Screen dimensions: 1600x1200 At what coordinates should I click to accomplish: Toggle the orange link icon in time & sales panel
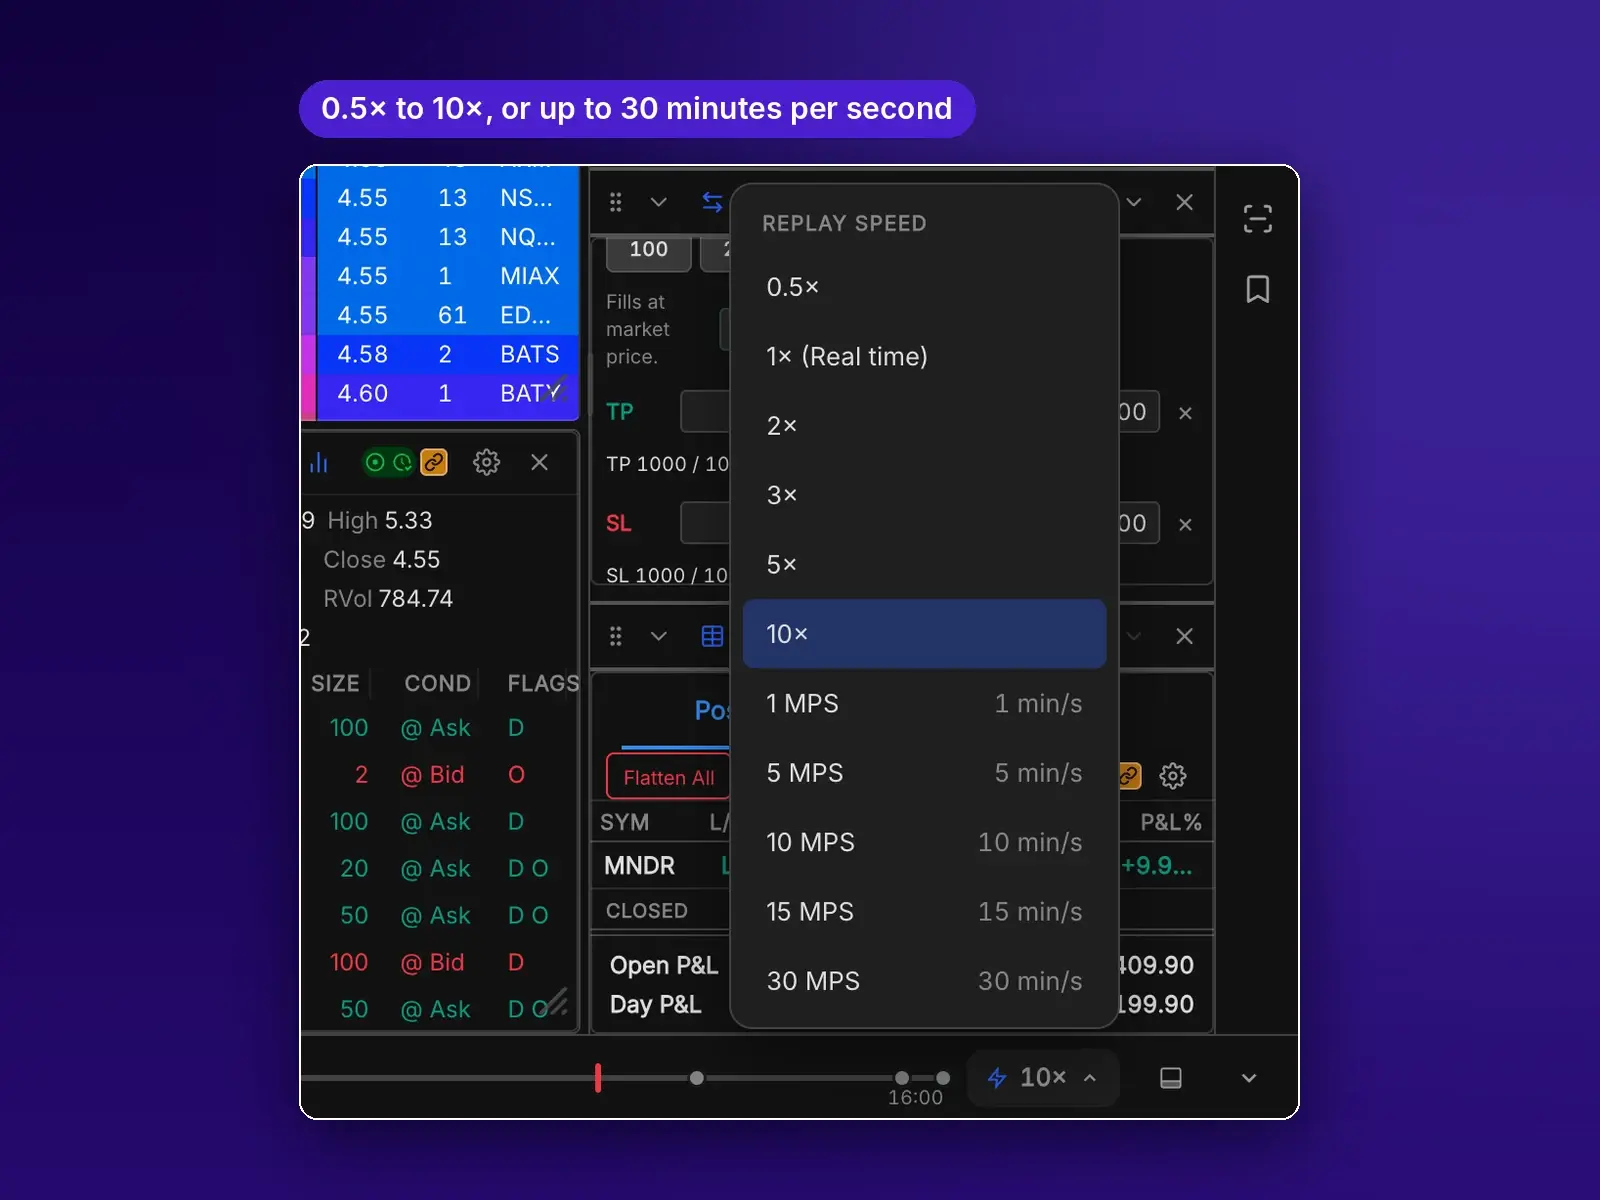[433, 462]
